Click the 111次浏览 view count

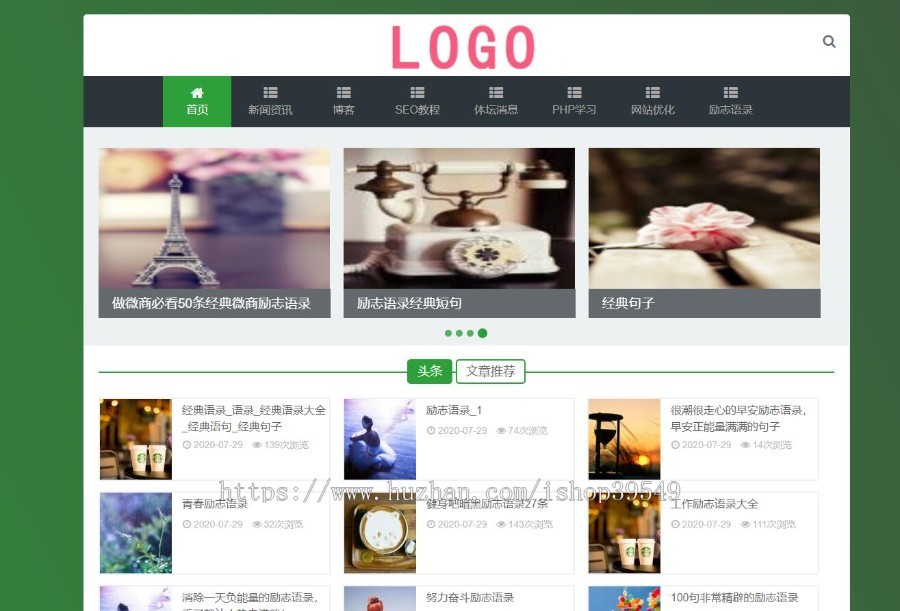point(769,524)
